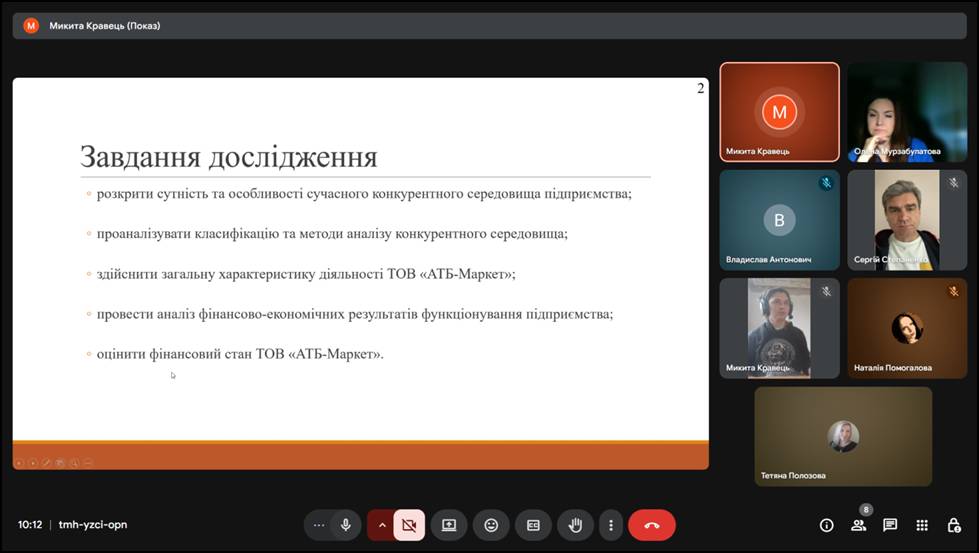Turn on the camera

tap(409, 525)
